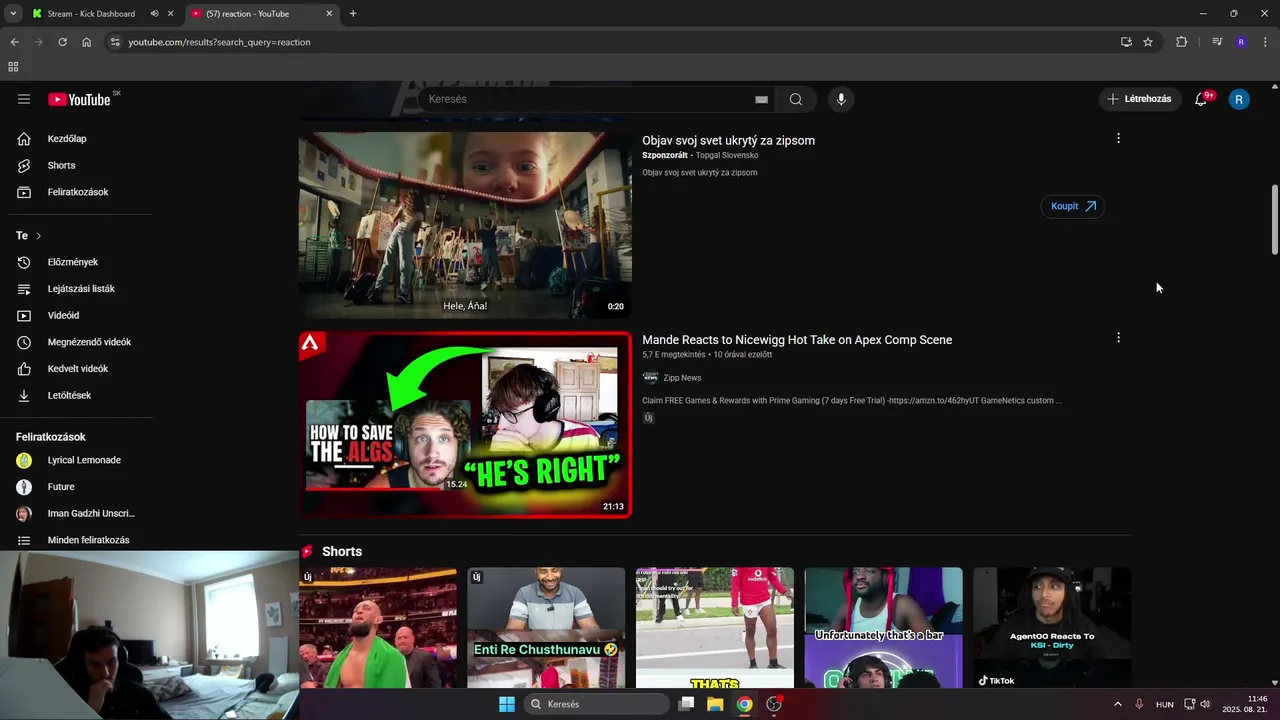1280x720 pixels.
Task: Open the taskbar clock and date
Action: click(x=1244, y=704)
